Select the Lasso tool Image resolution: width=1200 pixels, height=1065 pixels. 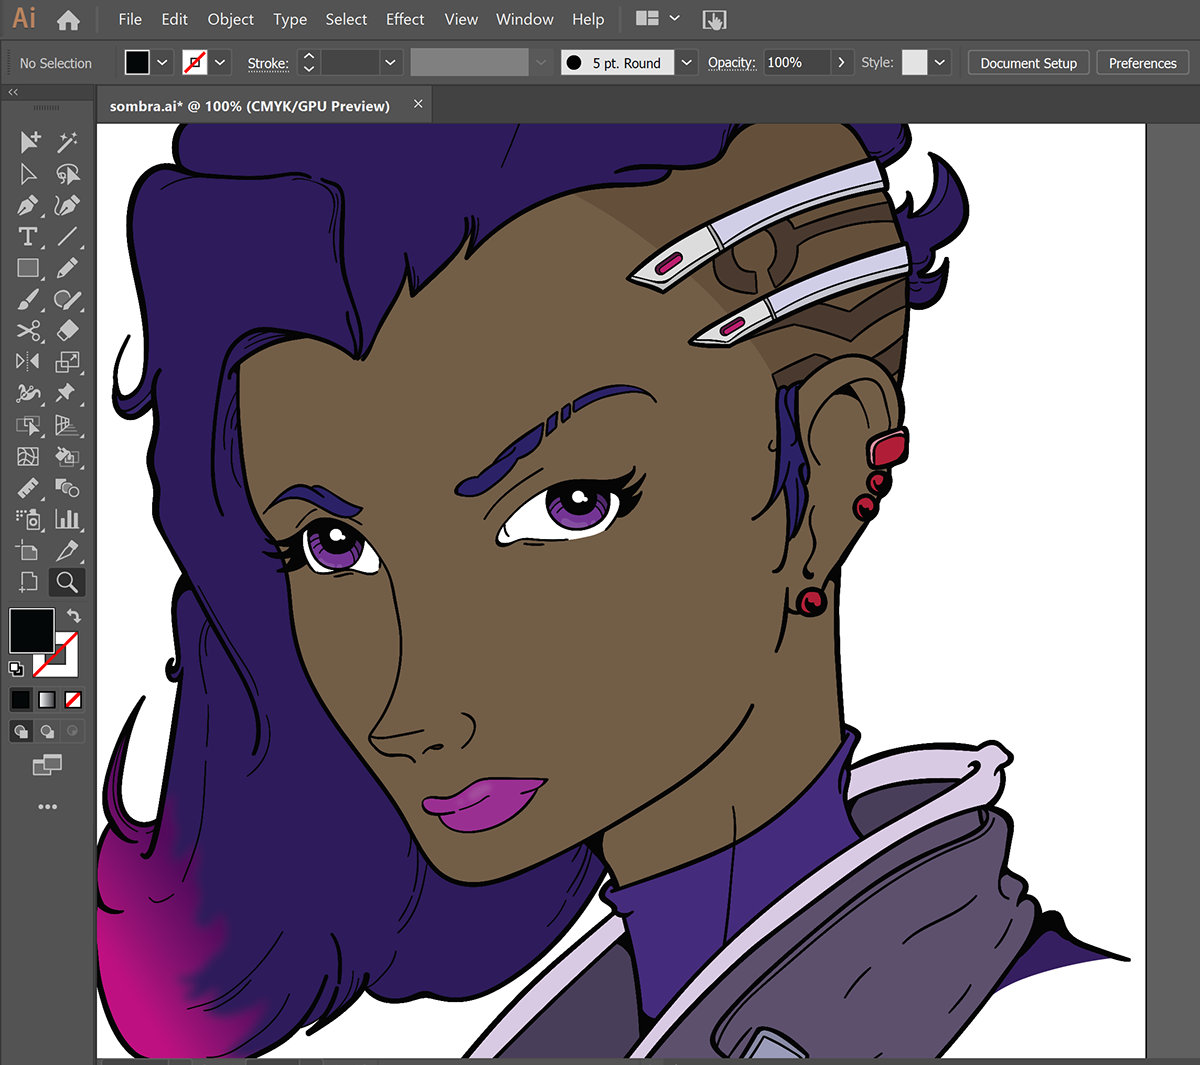tap(67, 174)
